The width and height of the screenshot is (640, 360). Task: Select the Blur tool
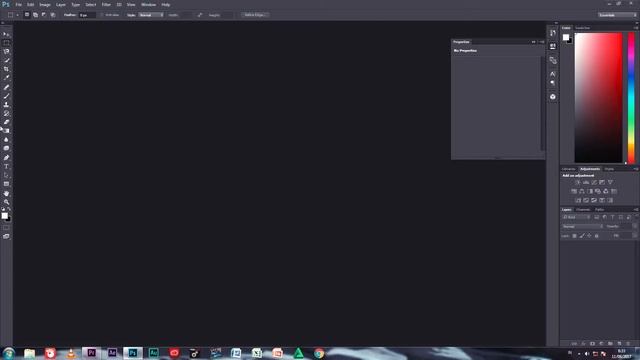(6, 140)
